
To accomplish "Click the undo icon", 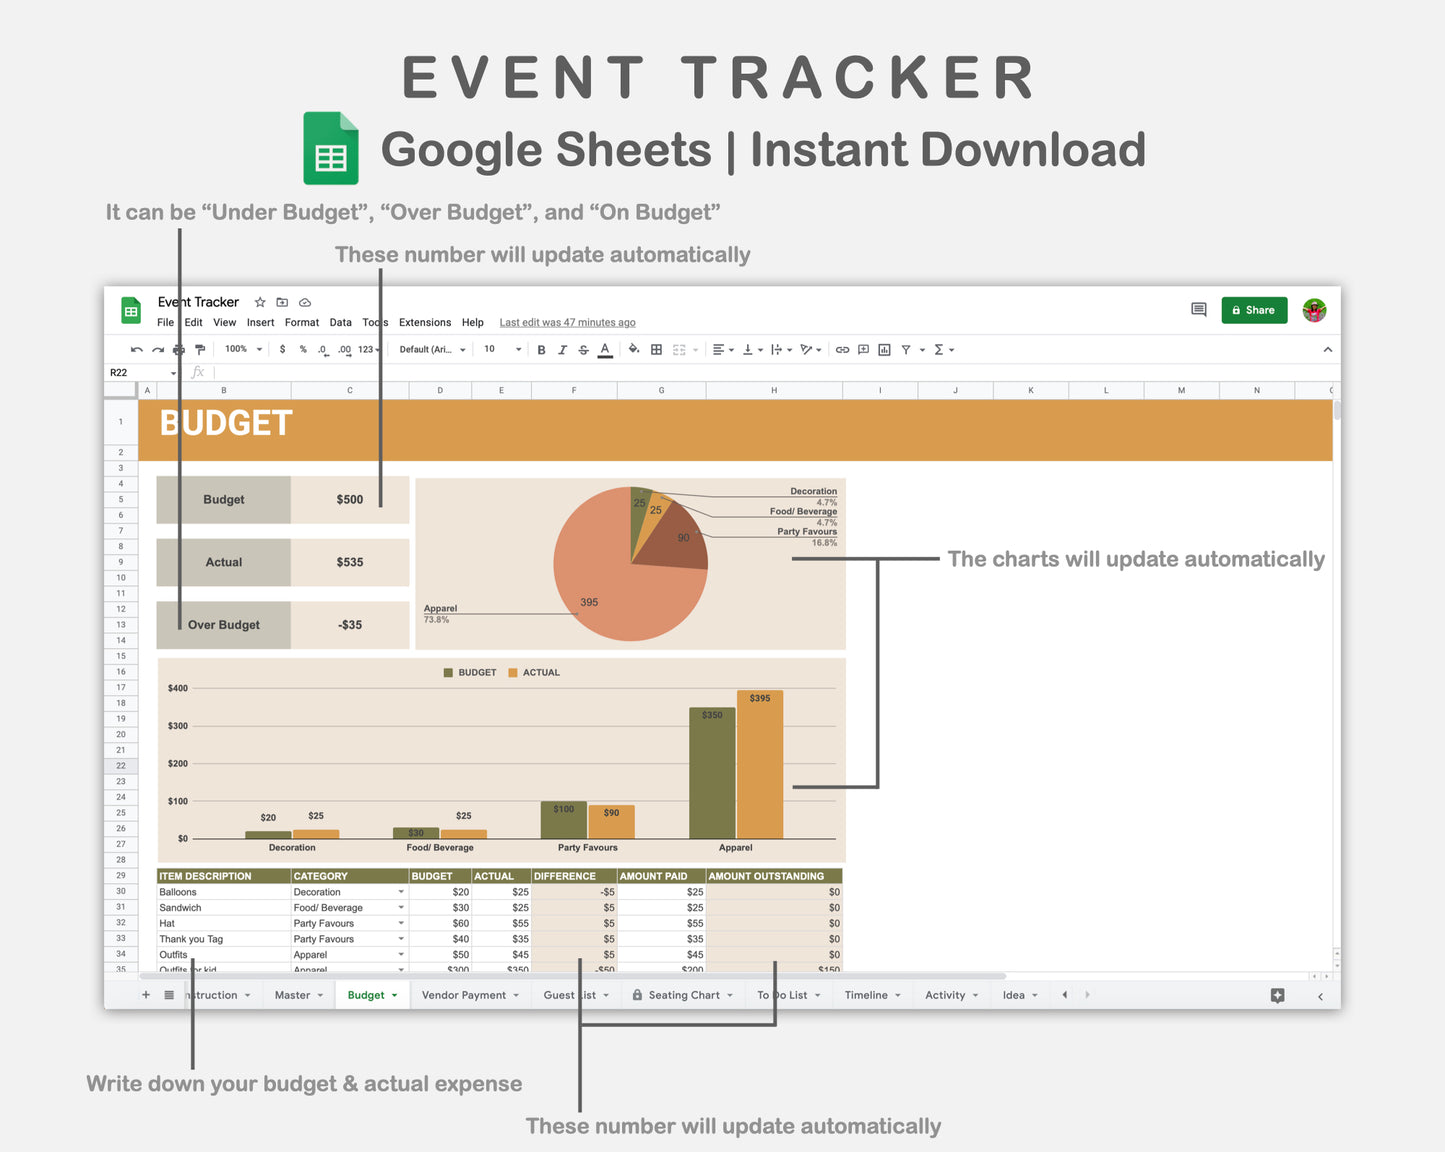I will (x=135, y=349).
